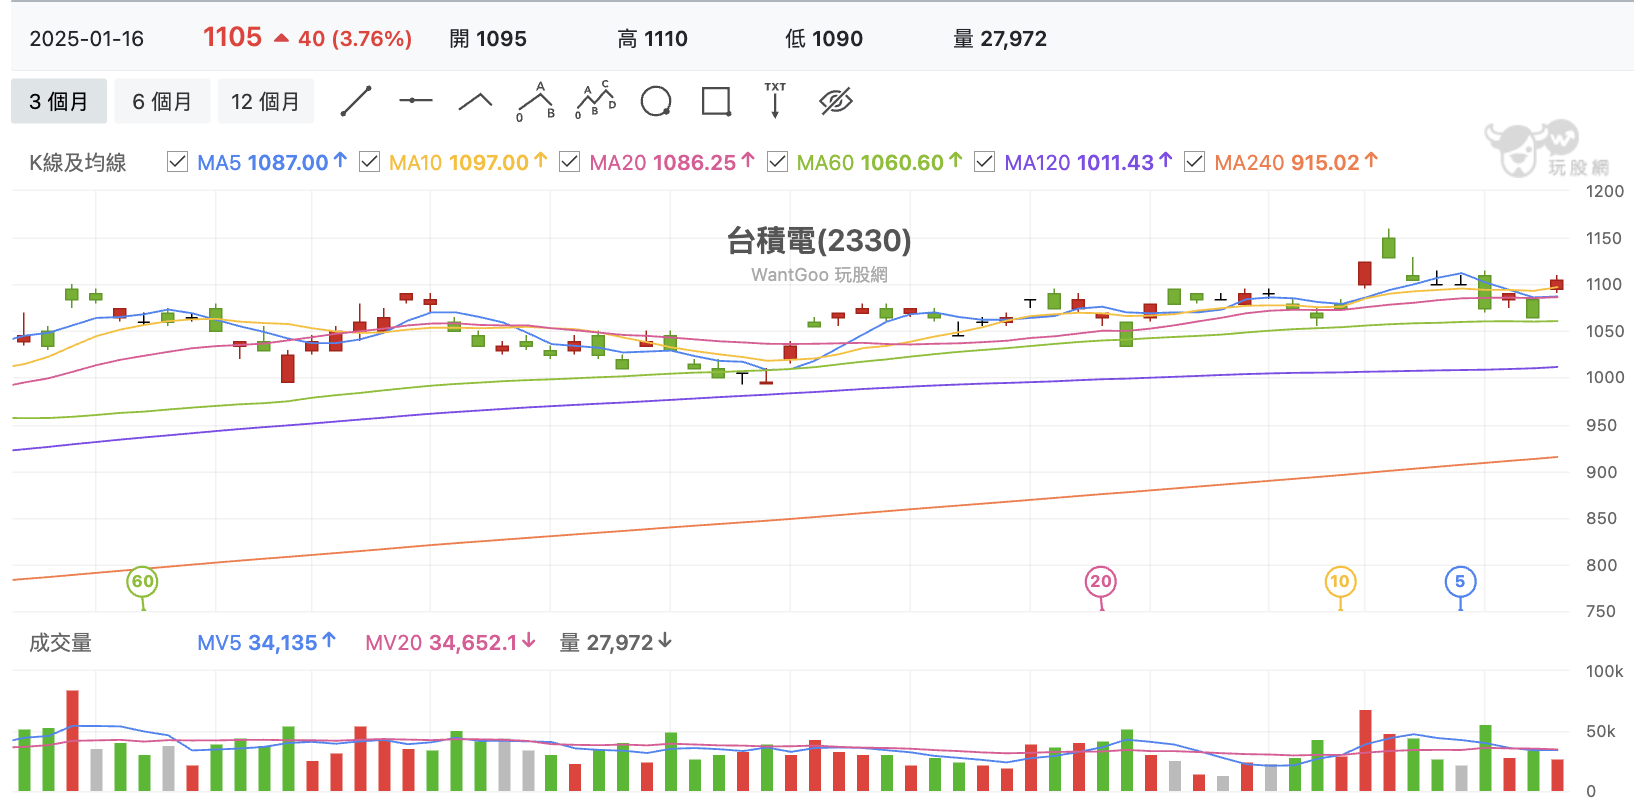
Task: Uncheck the MA120 moving average checkbox
Action: tap(984, 162)
